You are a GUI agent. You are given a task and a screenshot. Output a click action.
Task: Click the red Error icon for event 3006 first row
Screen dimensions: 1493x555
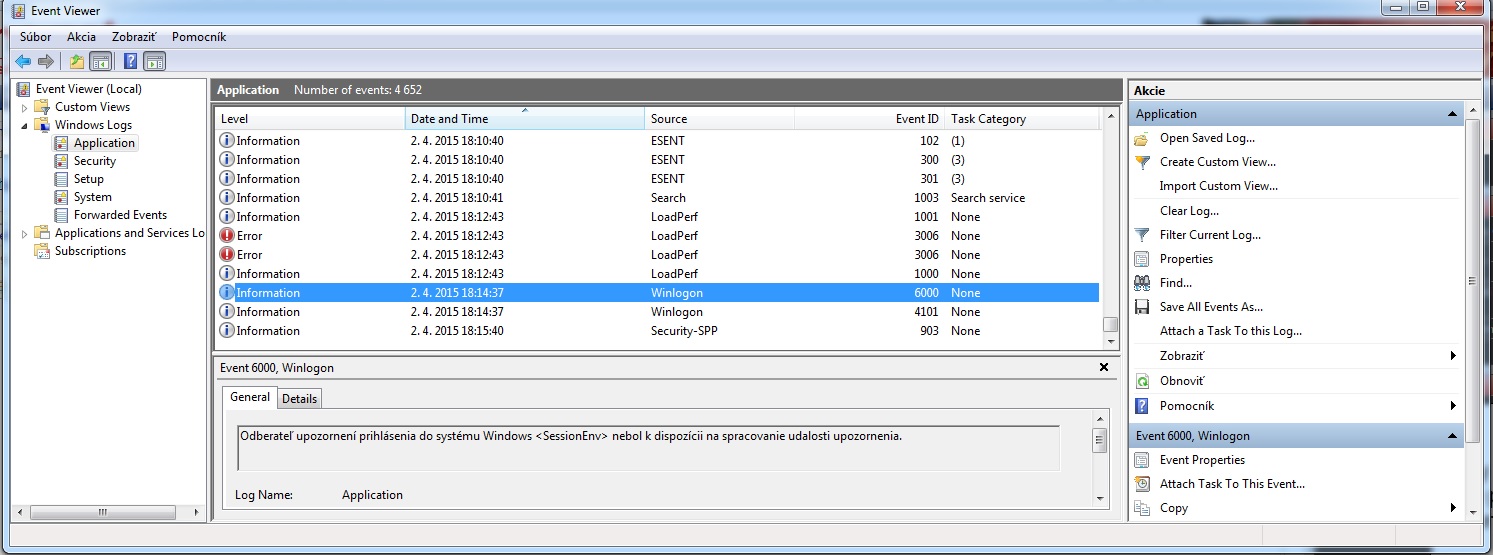click(x=227, y=236)
